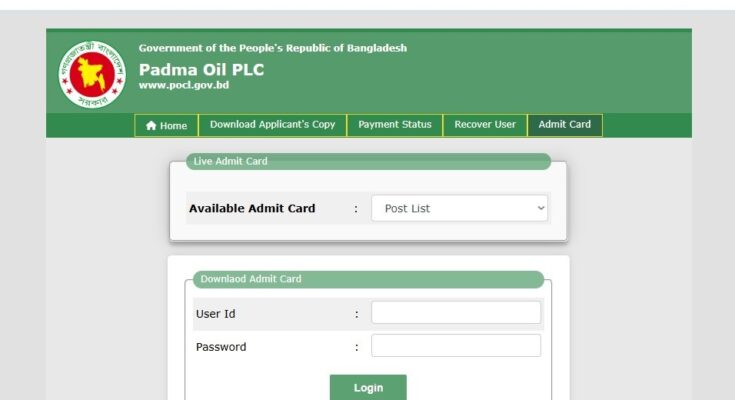
Task: Select Recover User in navigation bar
Action: click(485, 125)
